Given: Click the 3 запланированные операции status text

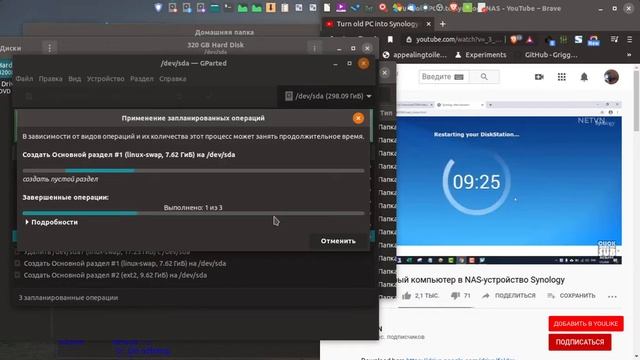Looking at the screenshot, I should point(68,298).
